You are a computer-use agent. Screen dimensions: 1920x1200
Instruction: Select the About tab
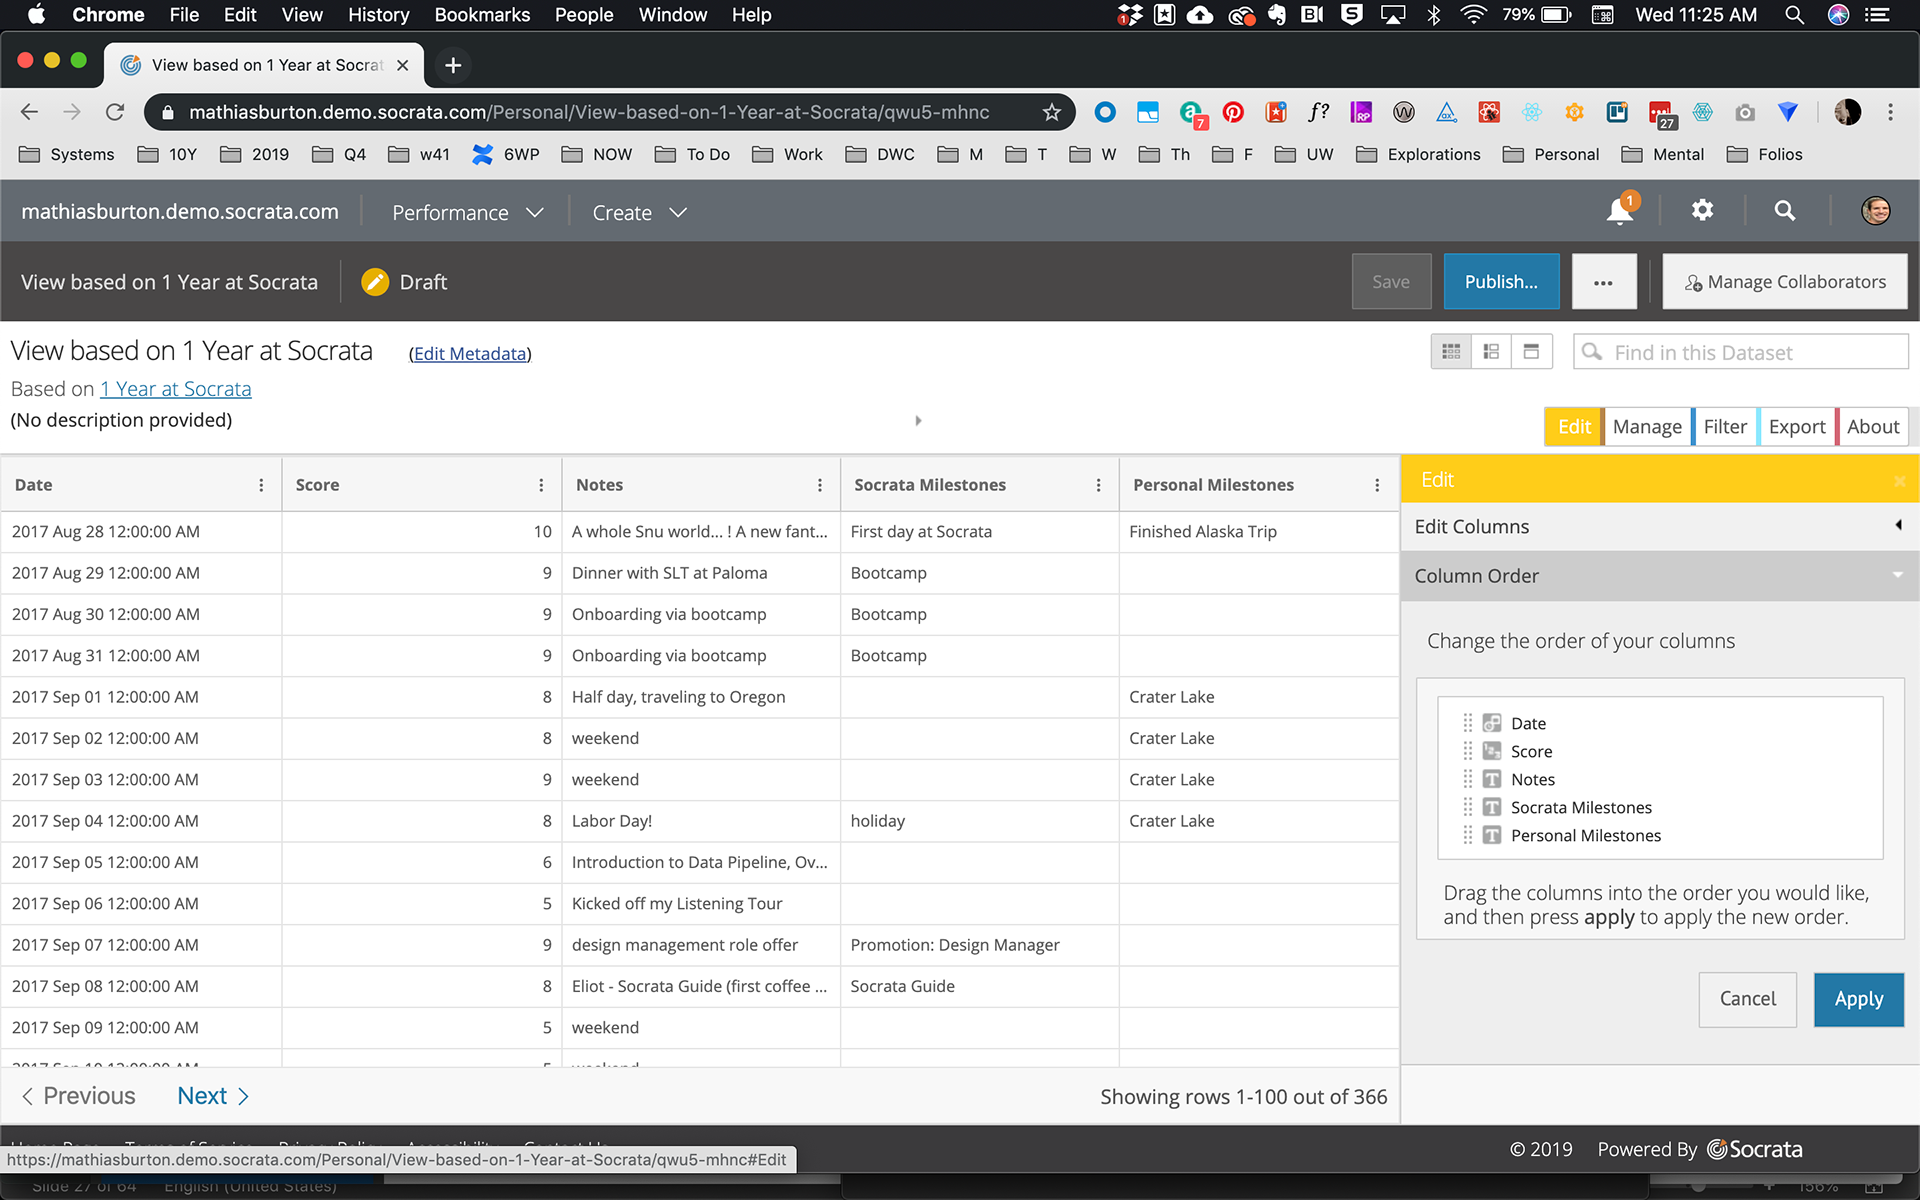pos(1873,427)
